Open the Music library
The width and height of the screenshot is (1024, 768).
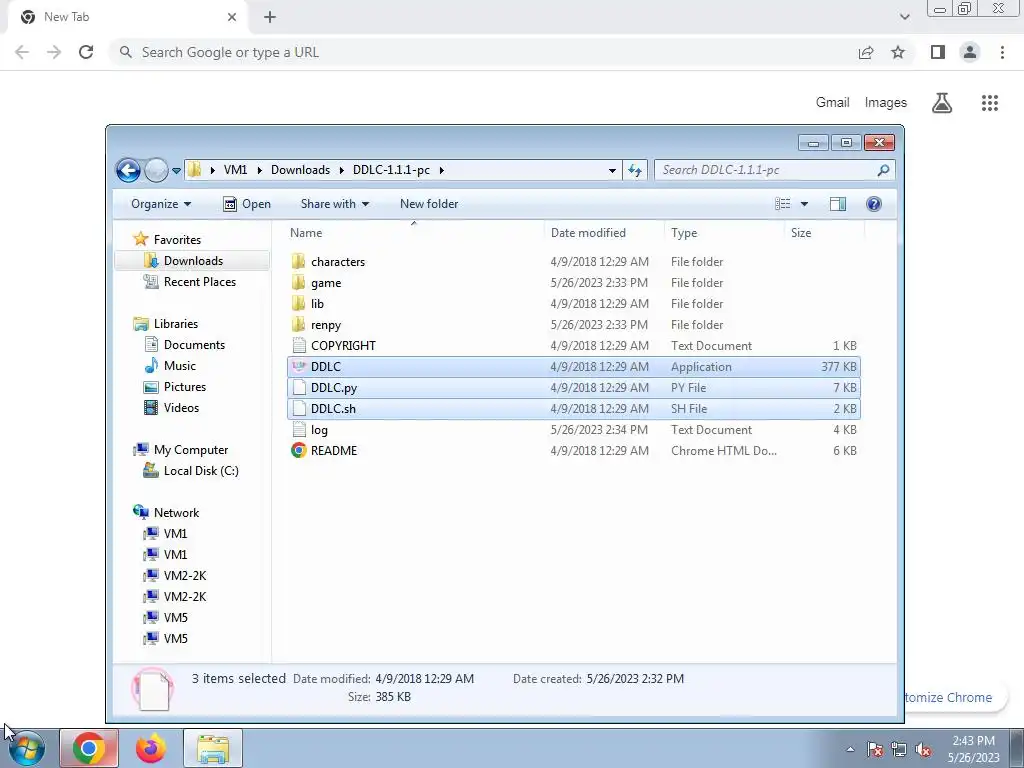click(180, 365)
